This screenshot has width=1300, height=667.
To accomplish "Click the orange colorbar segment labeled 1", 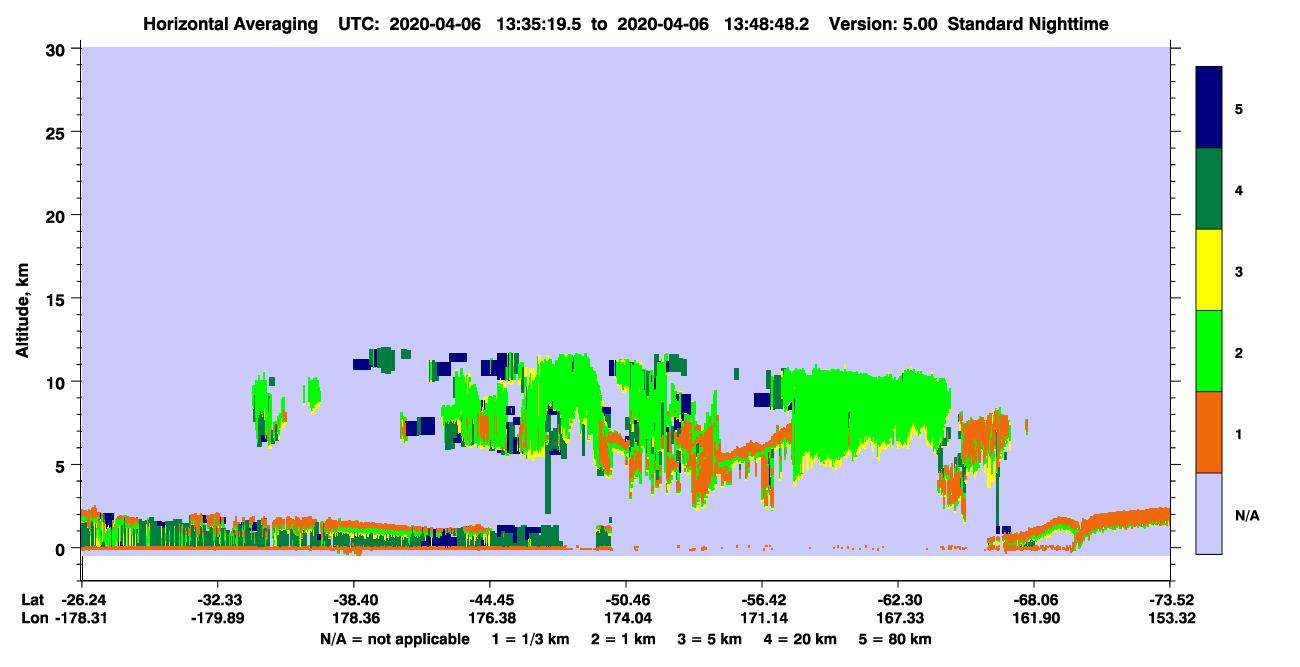I will [x=1209, y=432].
